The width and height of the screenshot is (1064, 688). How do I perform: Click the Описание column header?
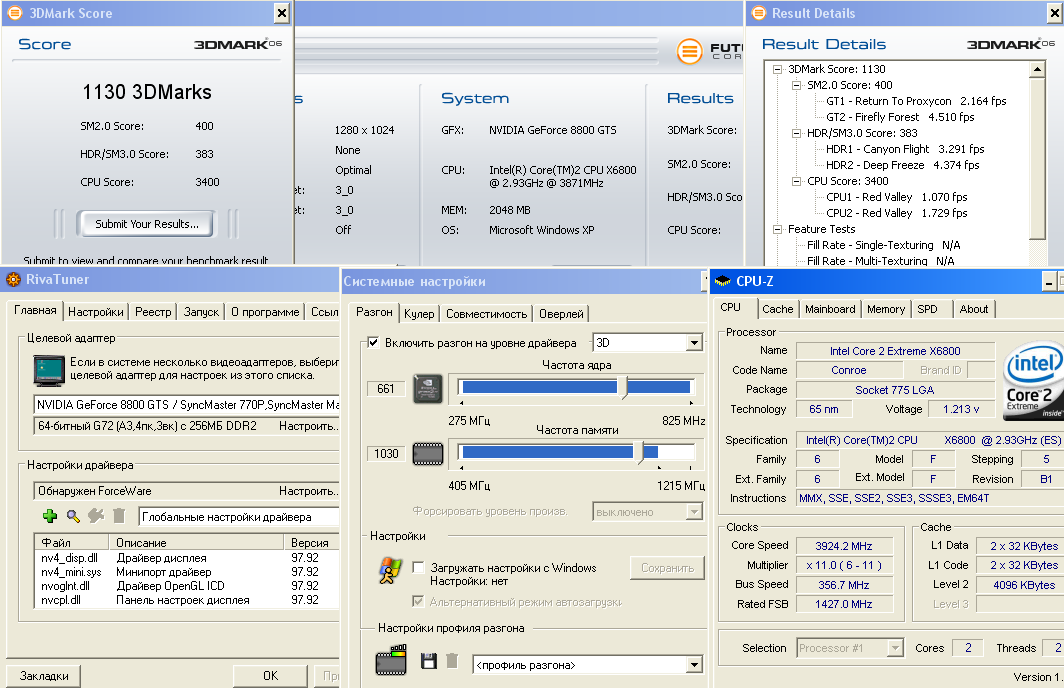coord(196,543)
